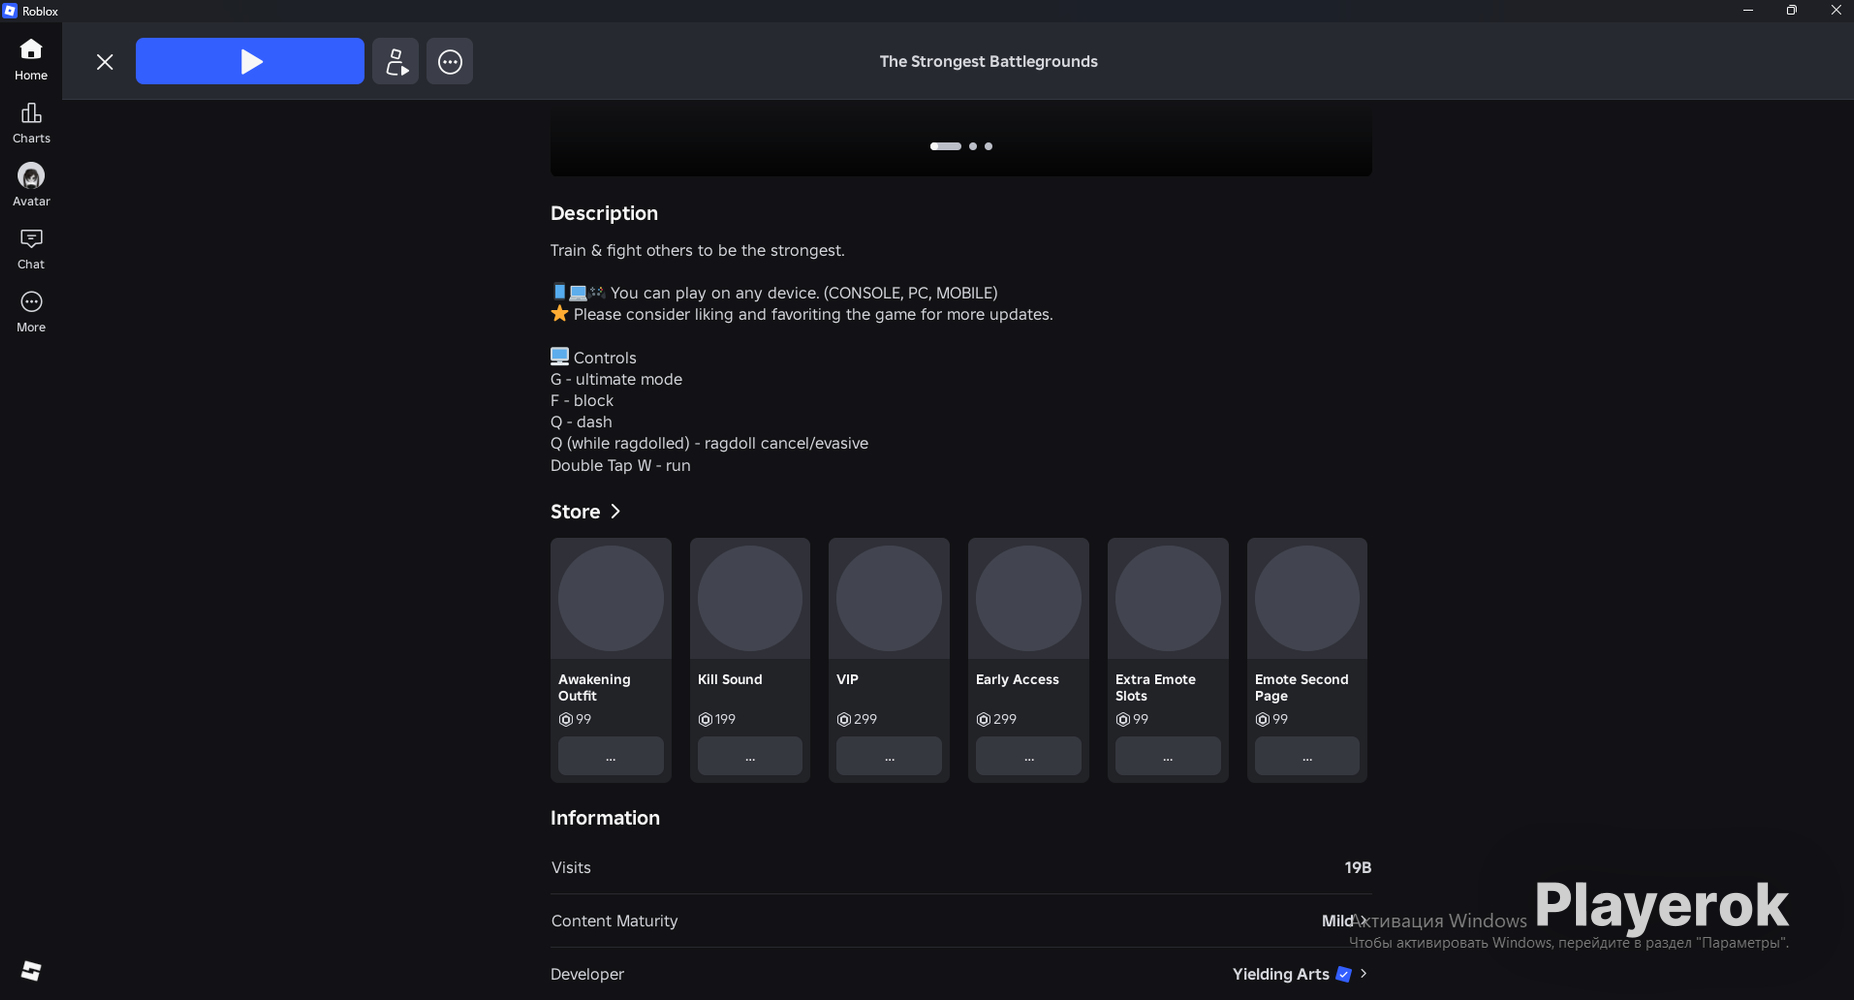This screenshot has width=1854, height=1000.
Task: Click the star emoji in the description
Action: tap(559, 314)
